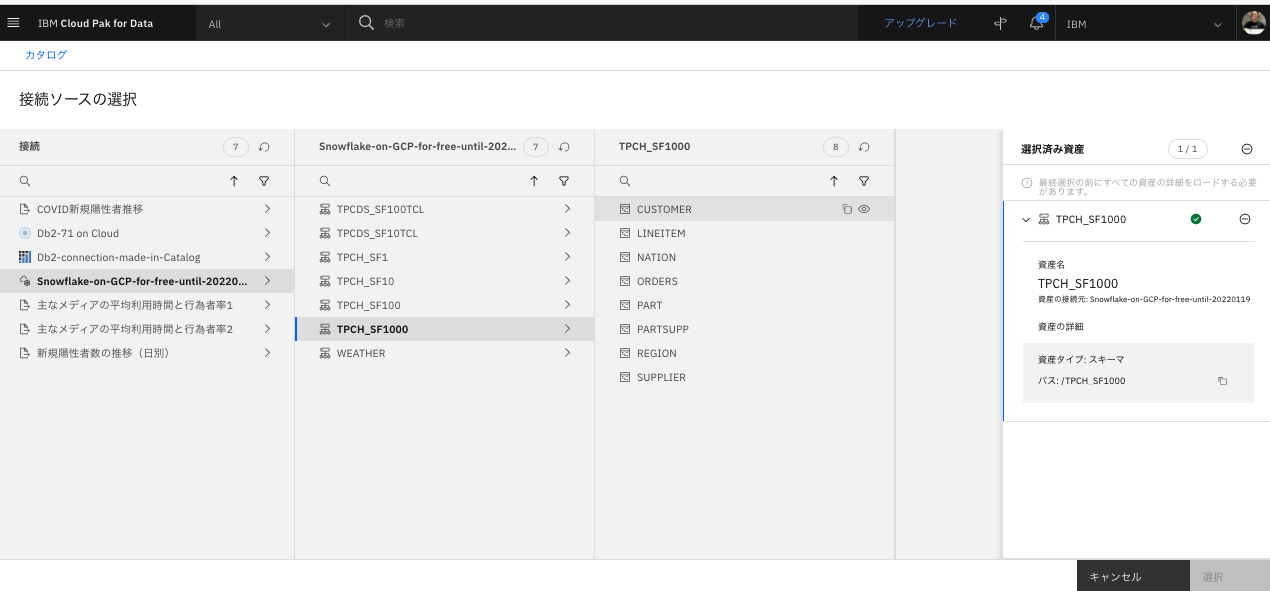Viewport: 1270px width, 591px height.
Task: Remove TPCH_SF1000 from selected assets
Action: (x=1245, y=219)
